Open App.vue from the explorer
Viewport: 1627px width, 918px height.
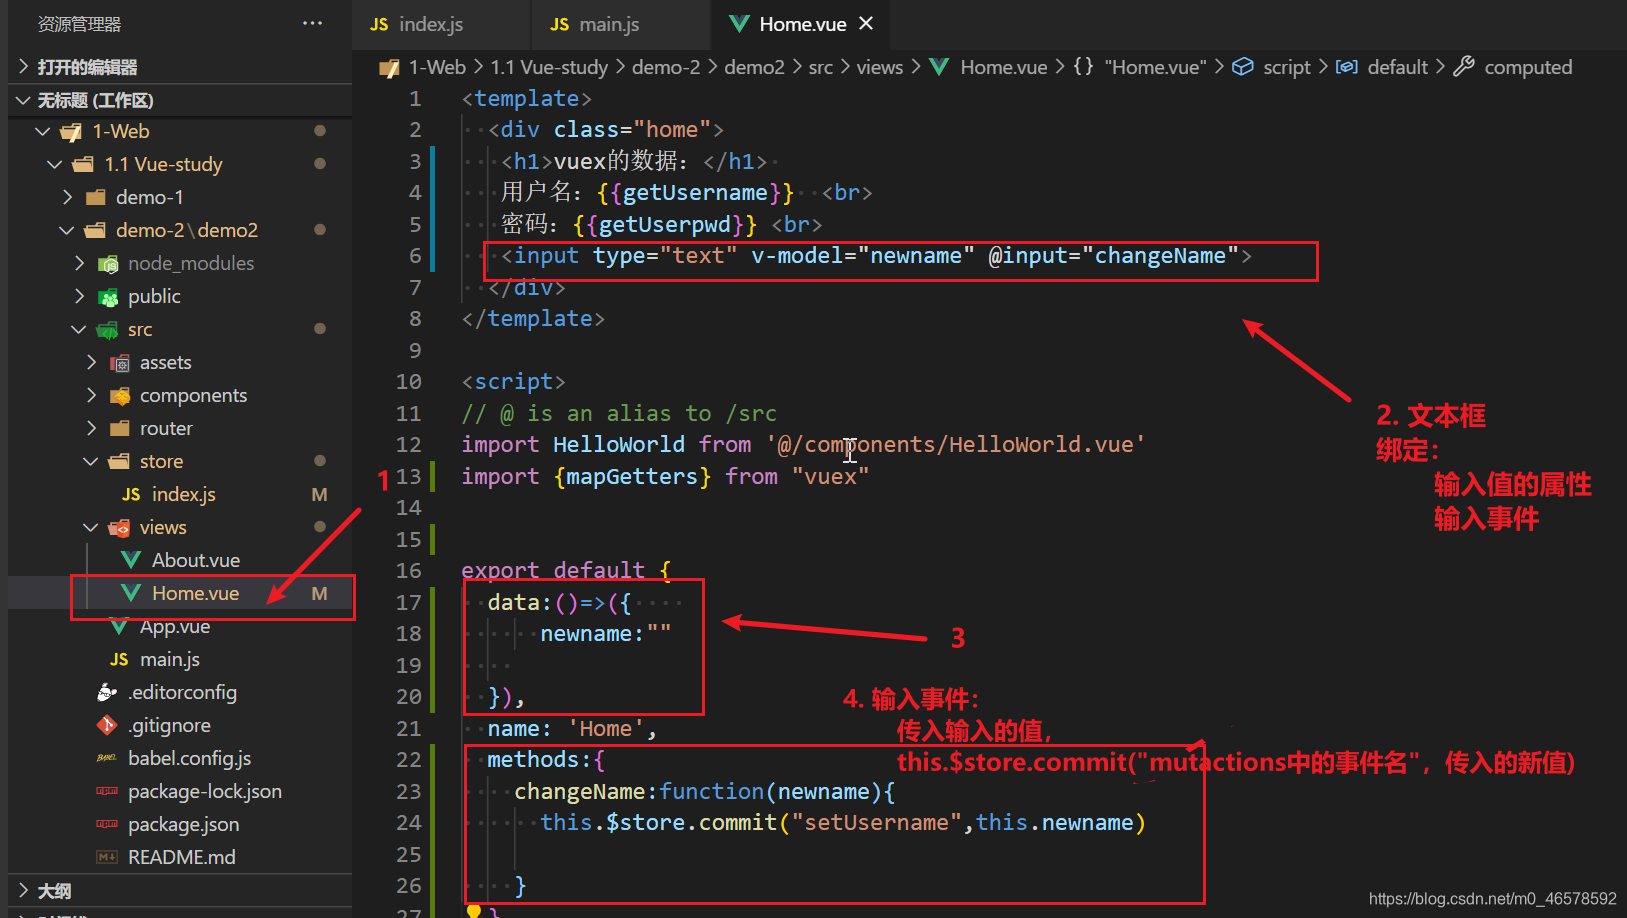pyautogui.click(x=175, y=626)
